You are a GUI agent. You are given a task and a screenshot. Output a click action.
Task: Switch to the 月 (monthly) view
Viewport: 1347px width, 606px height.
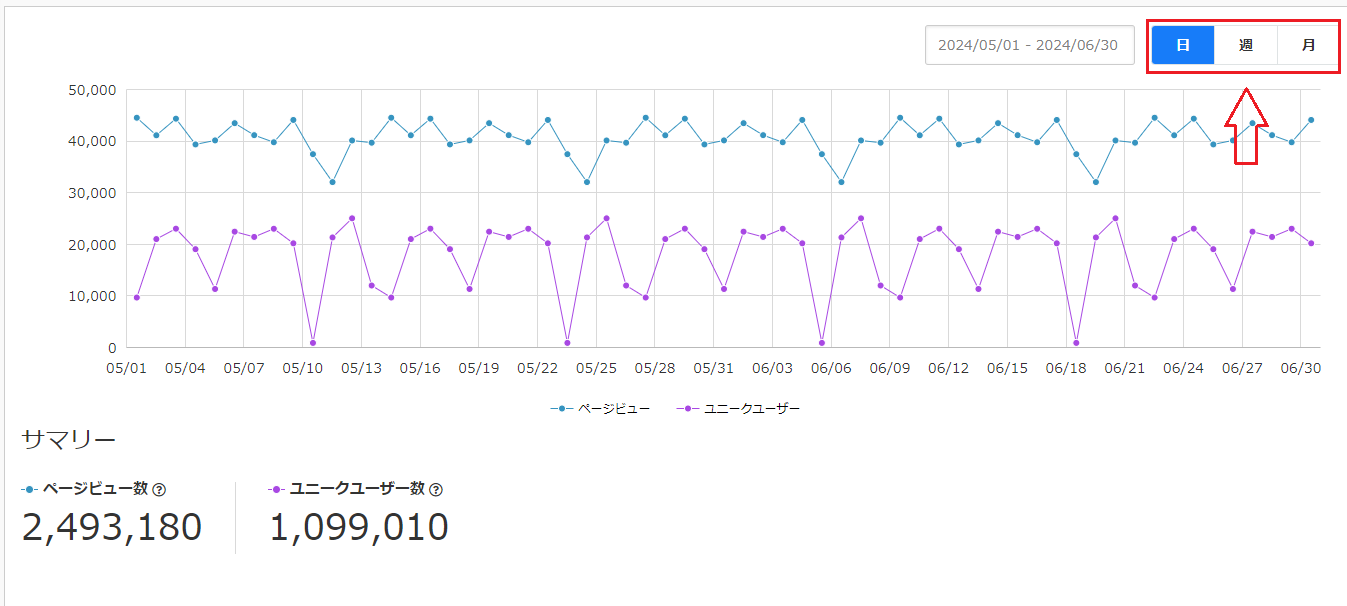[x=1308, y=45]
